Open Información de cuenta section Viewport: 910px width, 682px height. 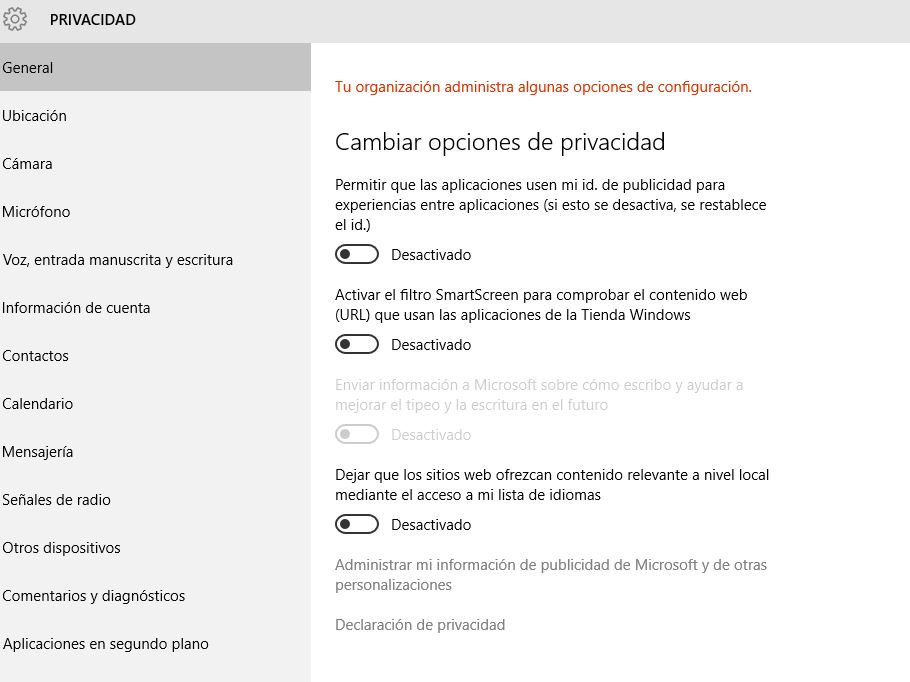click(x=76, y=308)
